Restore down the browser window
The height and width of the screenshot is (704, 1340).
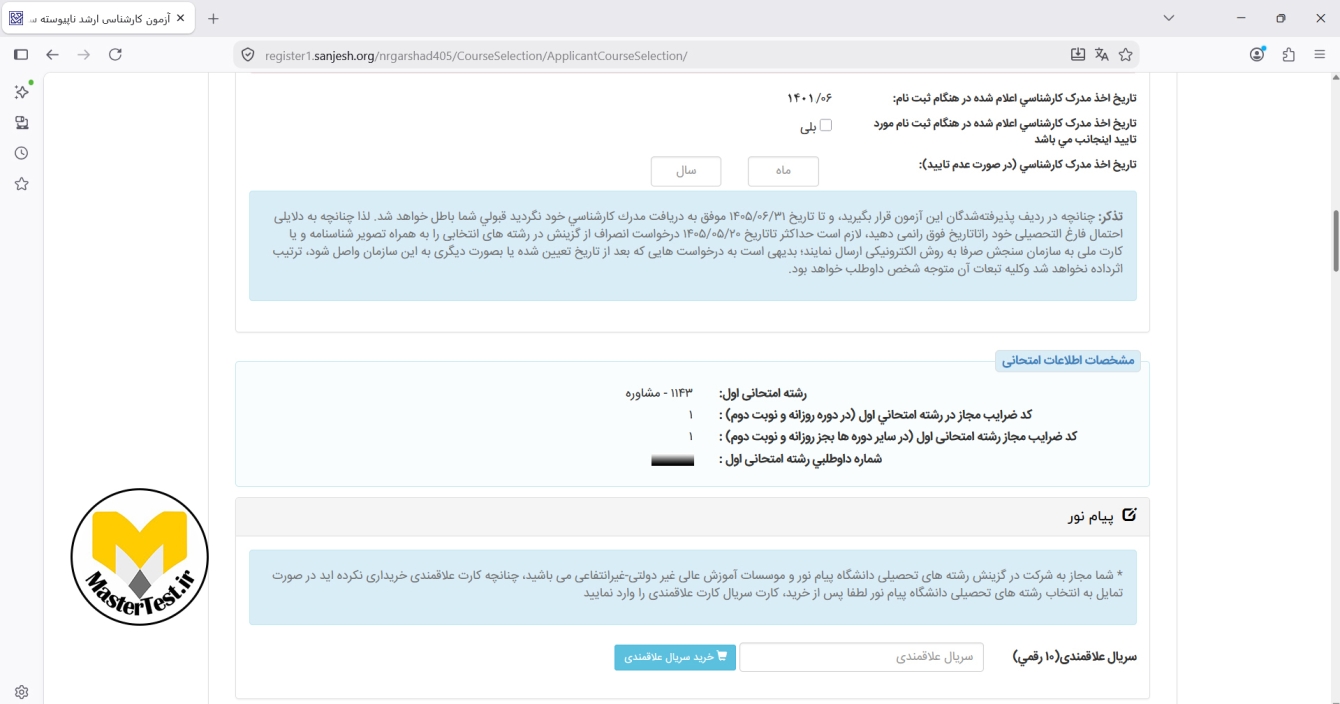pyautogui.click(x=1281, y=18)
